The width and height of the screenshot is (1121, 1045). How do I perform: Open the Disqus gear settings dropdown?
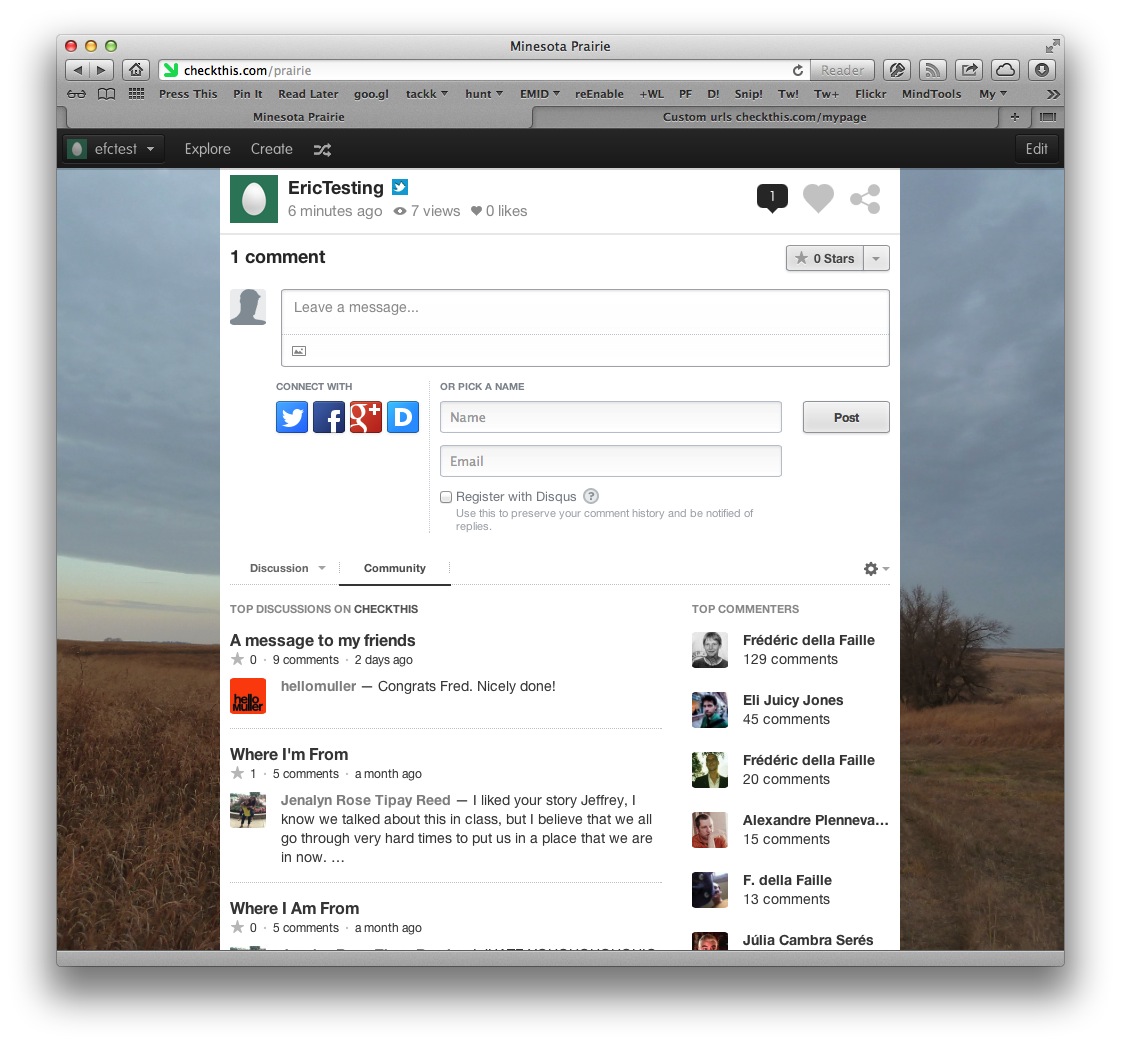click(876, 569)
